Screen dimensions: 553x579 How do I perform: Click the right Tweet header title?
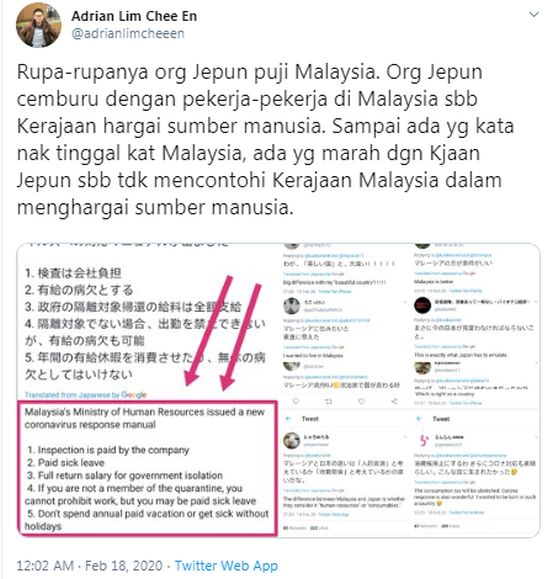441,419
